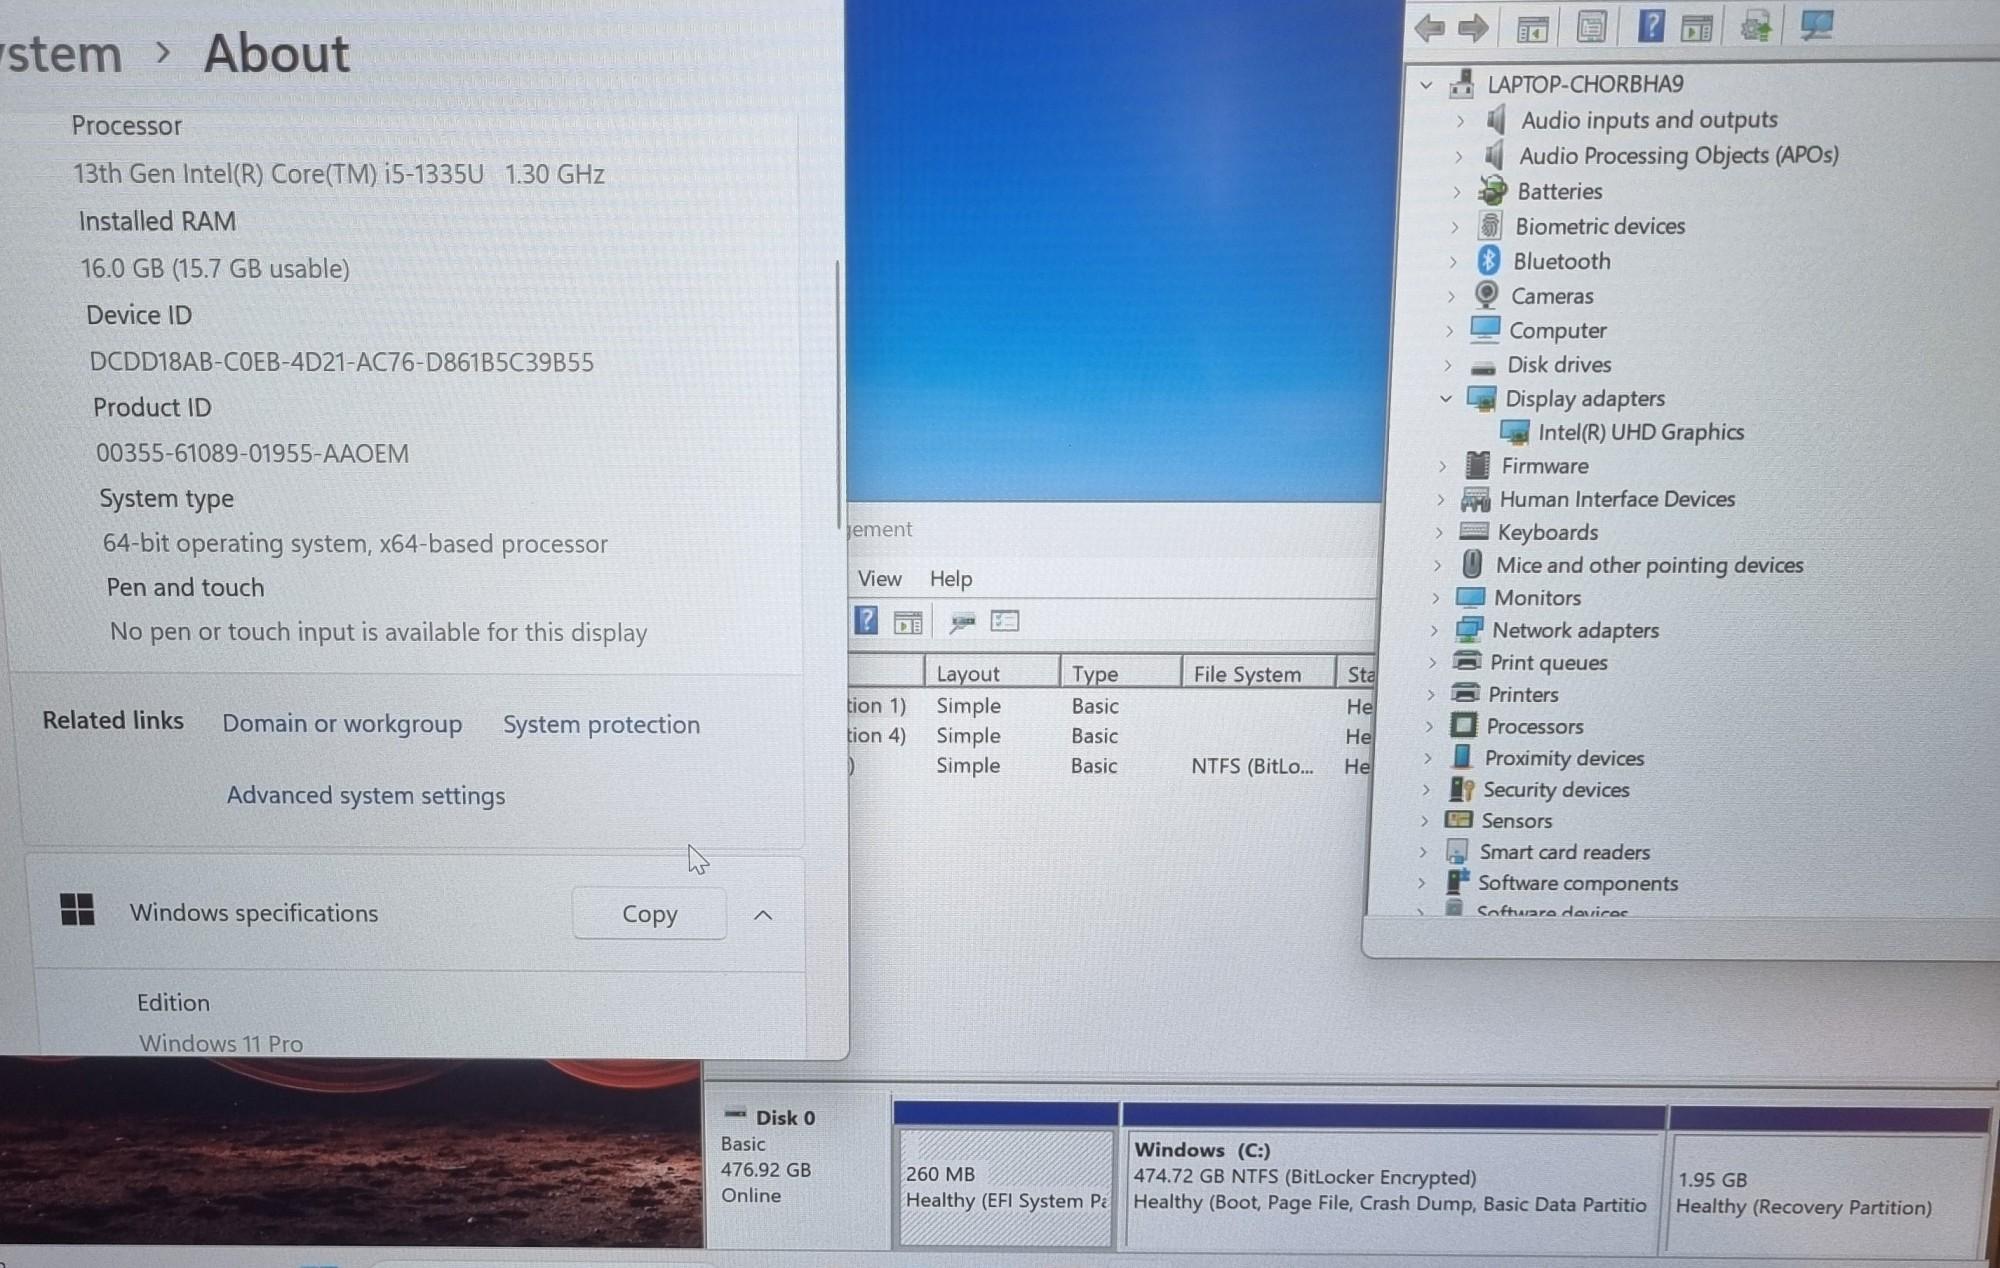Click the Network adapters icon
The height and width of the screenshot is (1268, 2000).
coord(1469,629)
